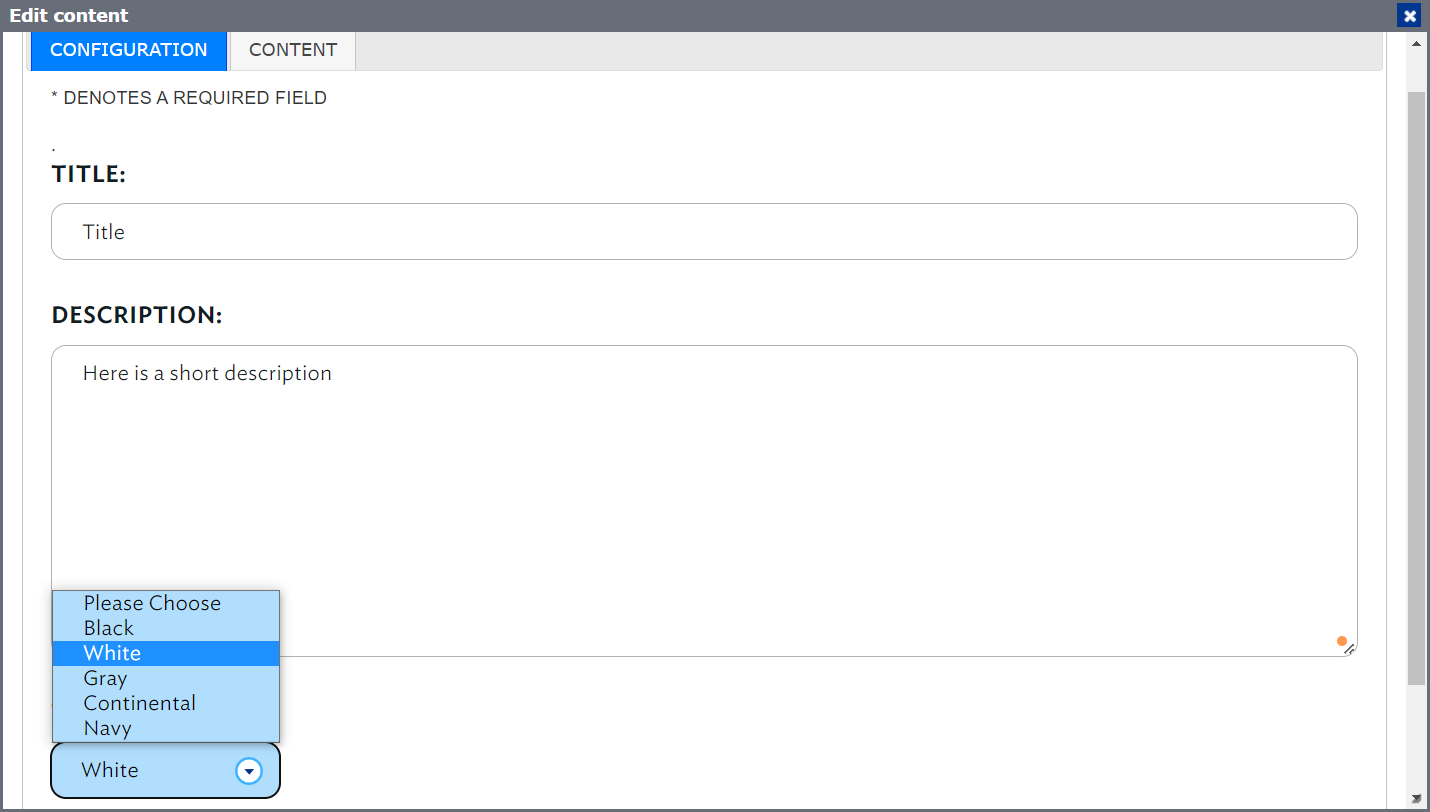Viewport: 1430px width, 812px height.
Task: Close the Edit content dialog
Action: [x=1410, y=16]
